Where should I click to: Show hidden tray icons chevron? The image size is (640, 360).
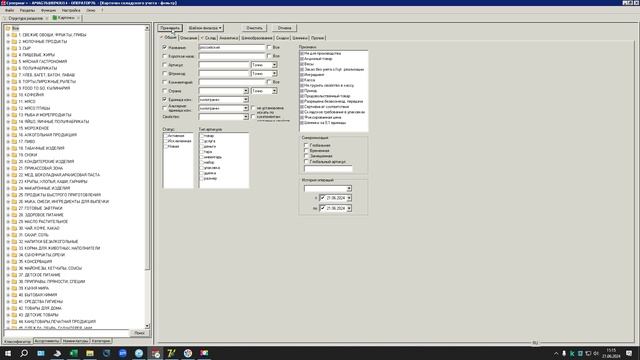click(x=556, y=353)
